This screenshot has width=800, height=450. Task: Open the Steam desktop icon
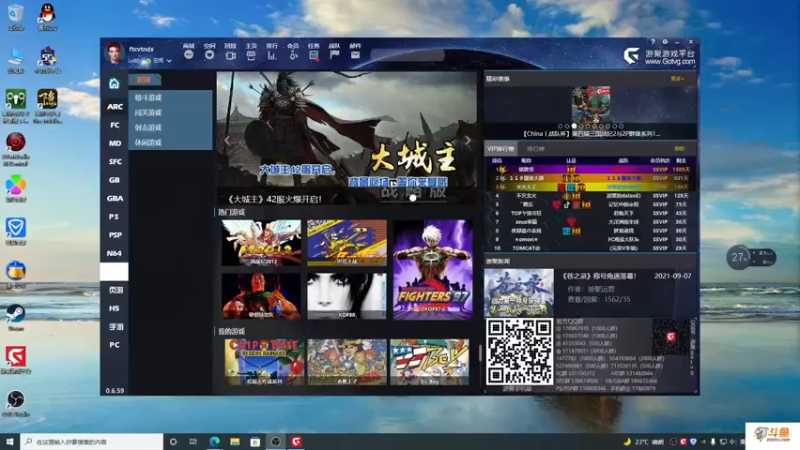(16, 317)
